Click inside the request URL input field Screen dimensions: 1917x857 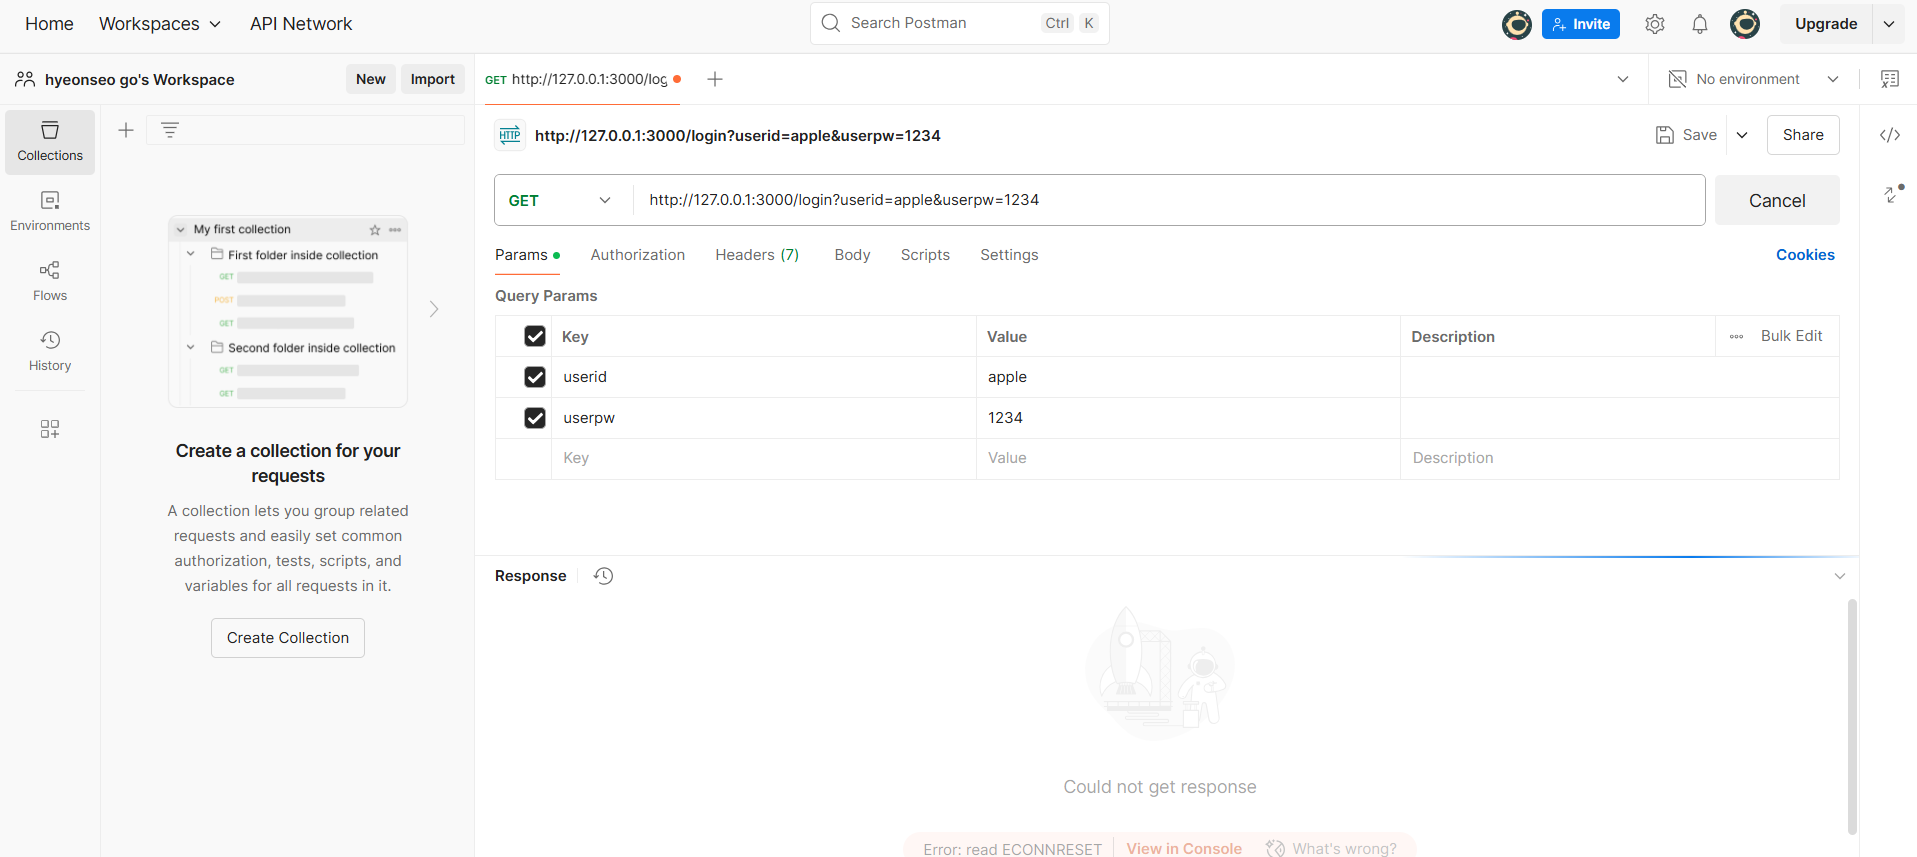pos(1168,200)
